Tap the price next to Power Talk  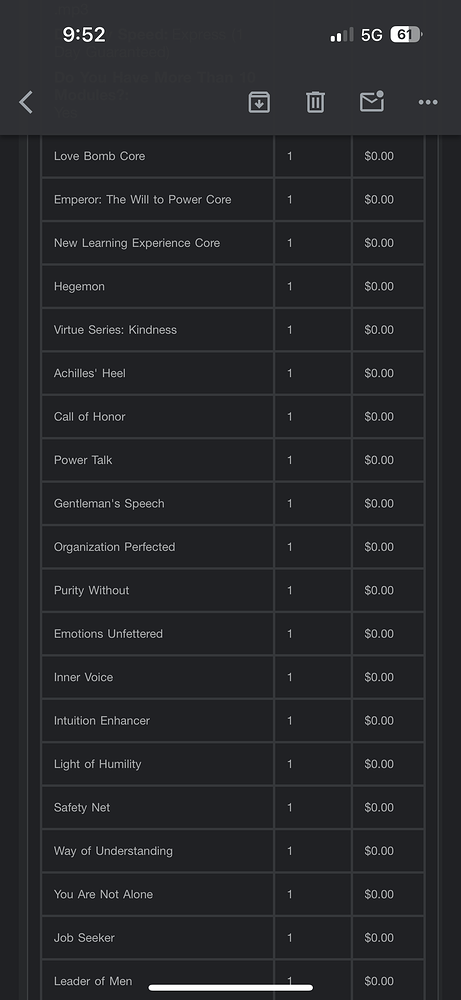(379, 460)
